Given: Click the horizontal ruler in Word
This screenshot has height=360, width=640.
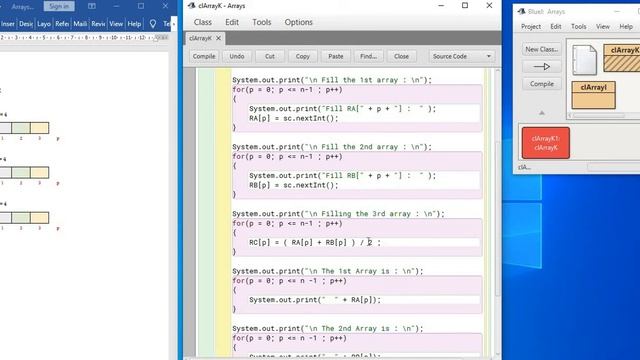Looking at the screenshot, I should tap(84, 38).
